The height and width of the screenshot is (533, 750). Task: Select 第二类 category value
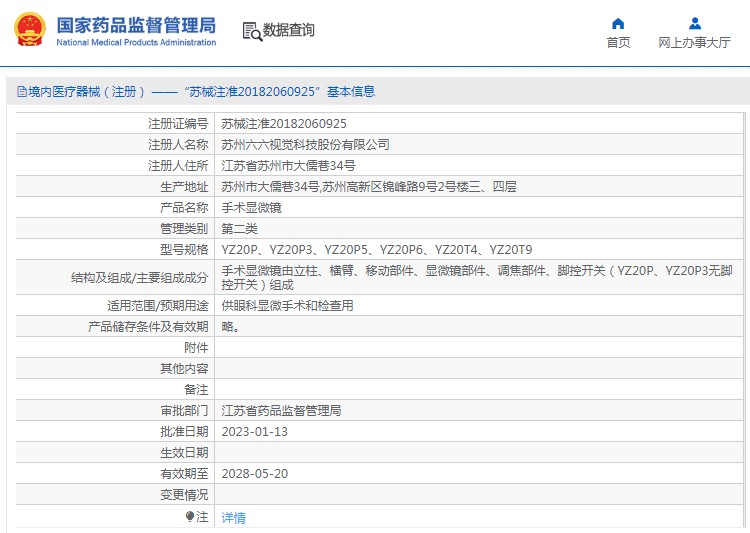click(x=240, y=229)
